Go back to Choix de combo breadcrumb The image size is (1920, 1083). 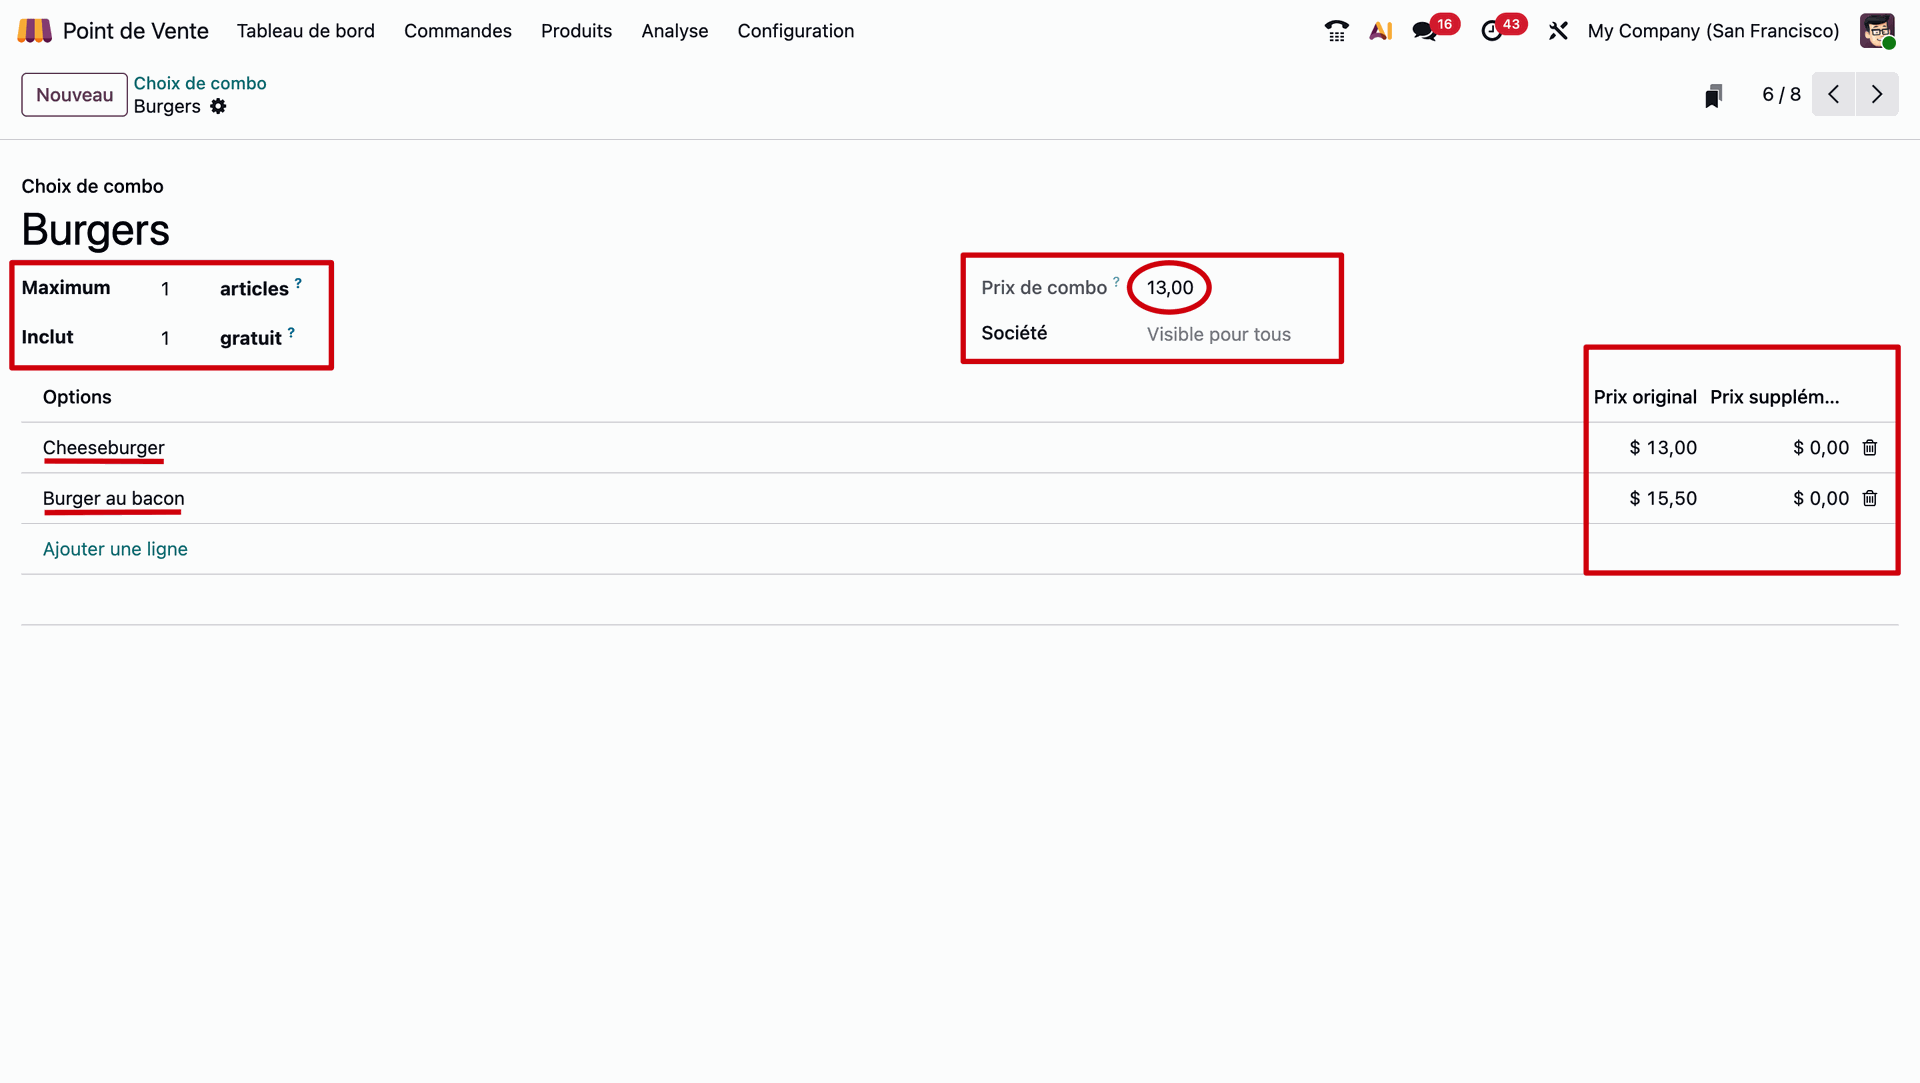(200, 83)
